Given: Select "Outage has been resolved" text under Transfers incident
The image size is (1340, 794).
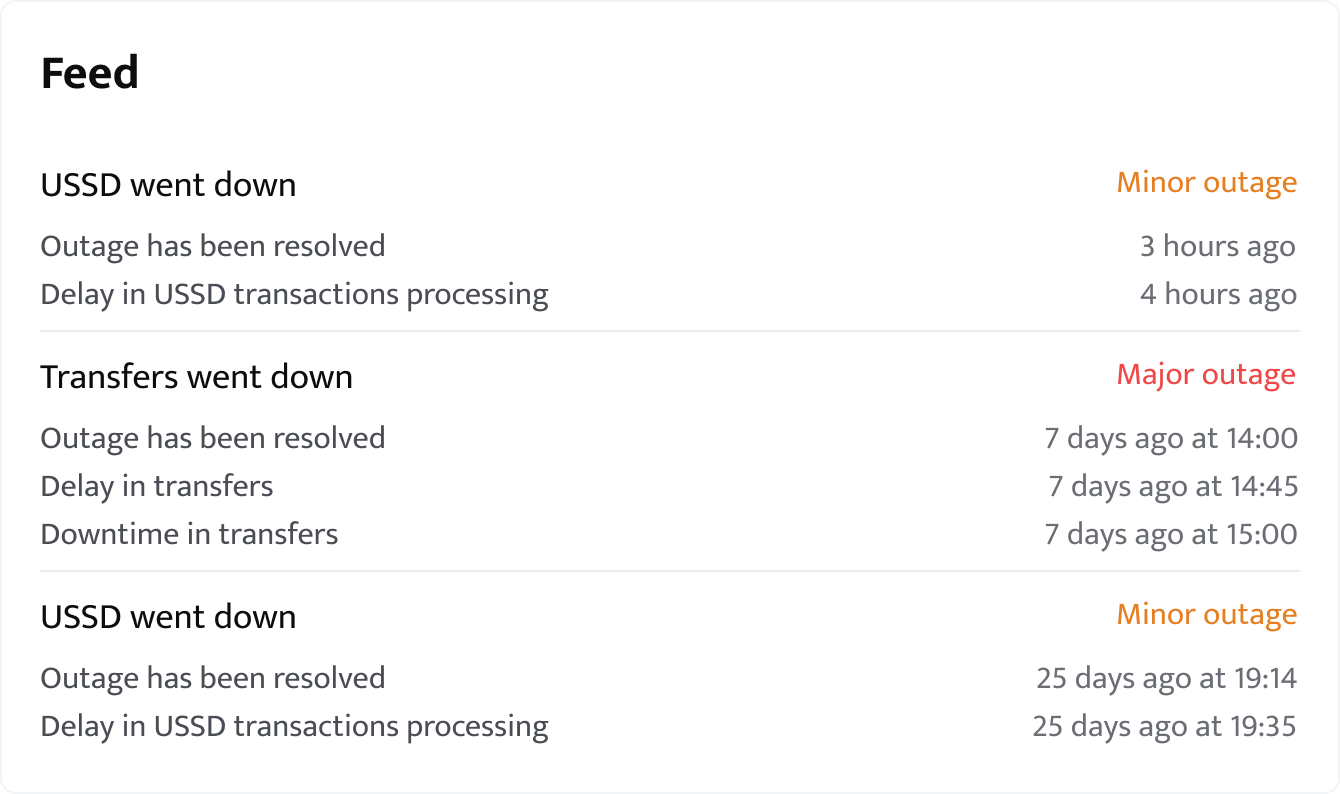Looking at the screenshot, I should pos(213,439).
